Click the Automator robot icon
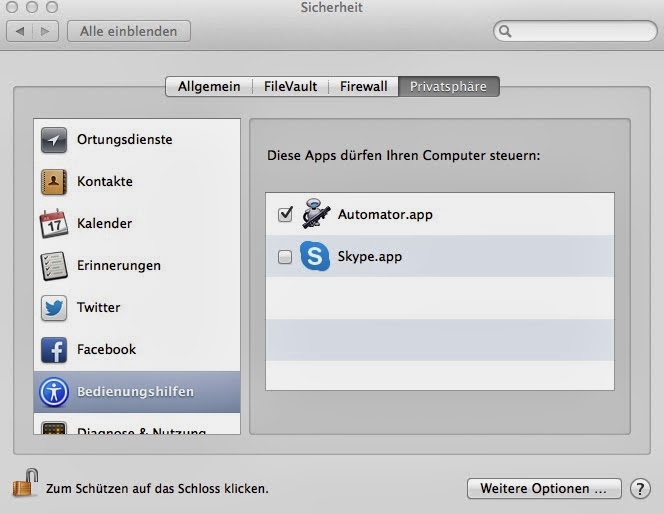This screenshot has height=514, width=664. point(315,214)
